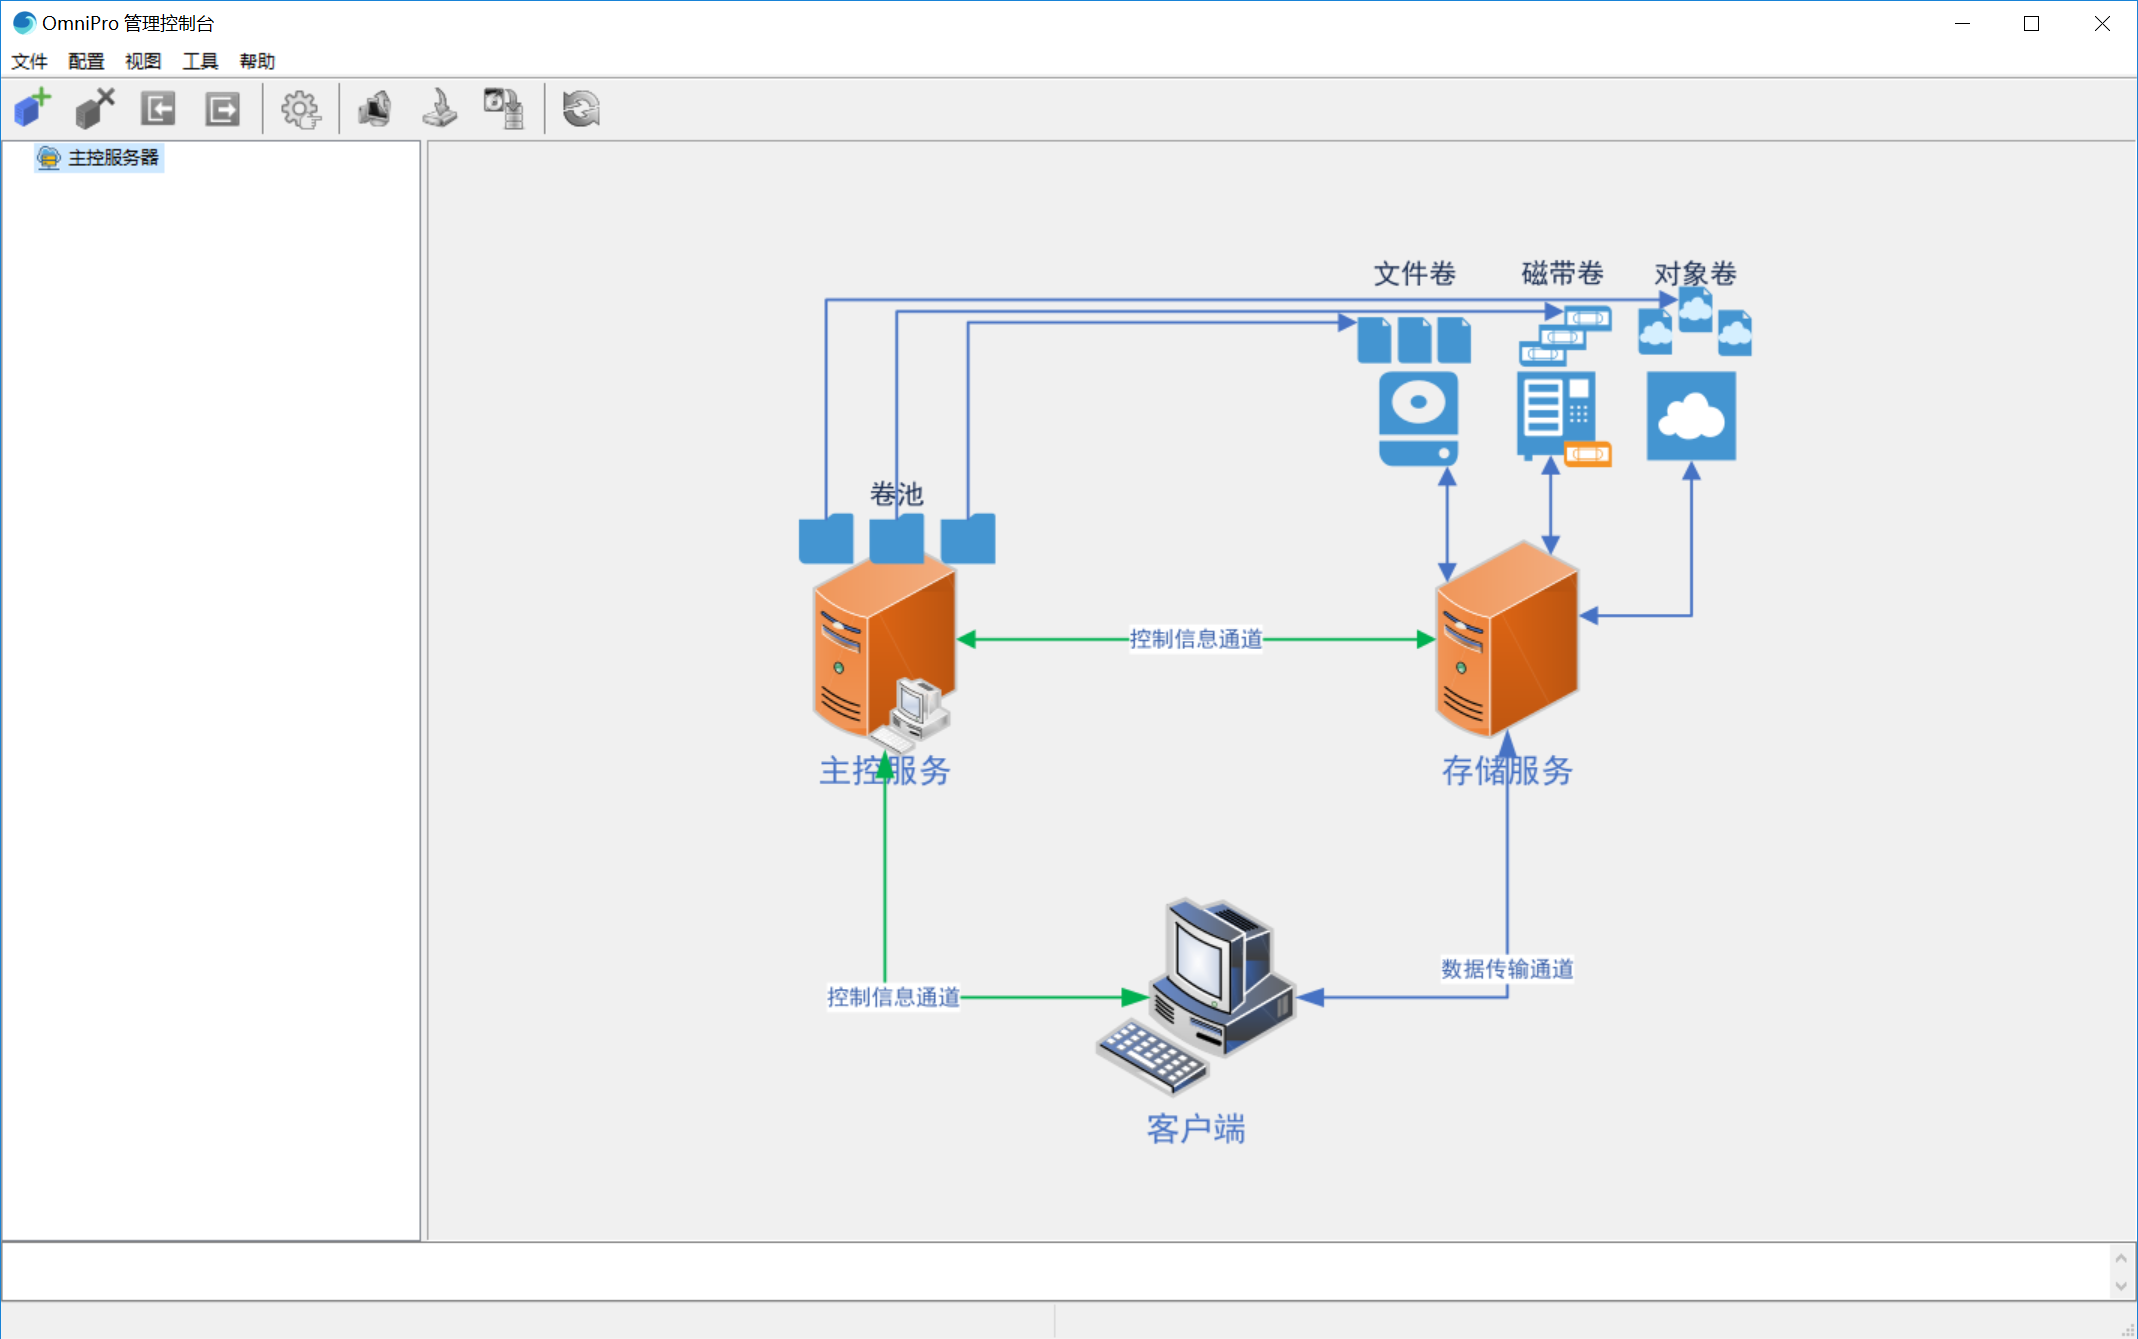This screenshot has width=2138, height=1339.
Task: Click the remove server icon with X
Action: point(95,108)
